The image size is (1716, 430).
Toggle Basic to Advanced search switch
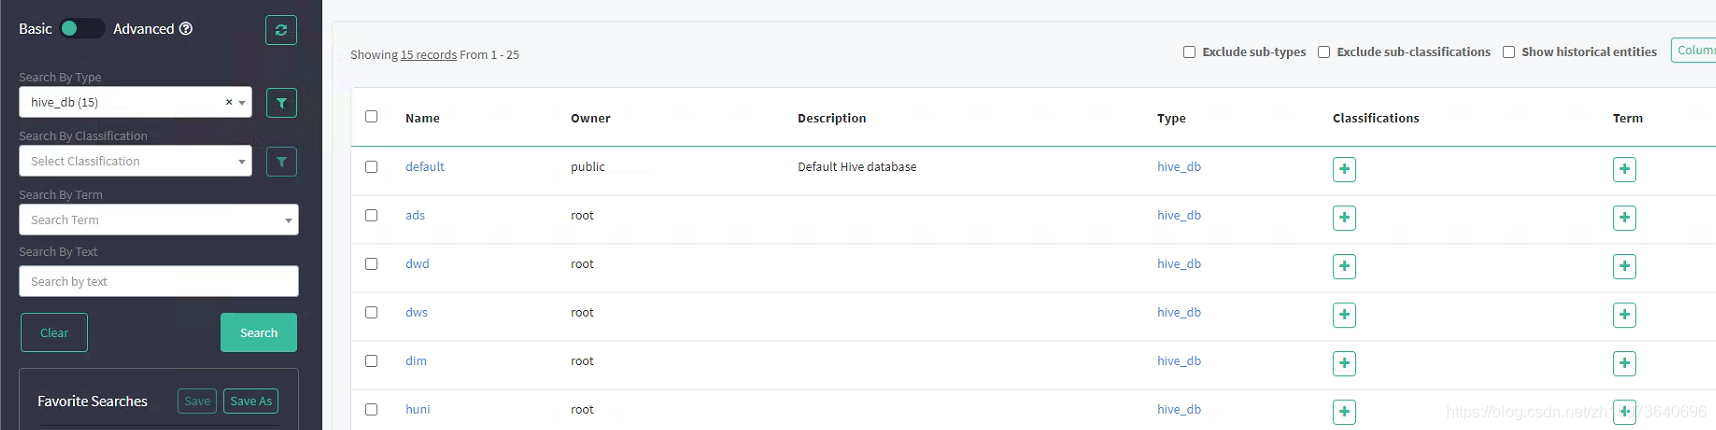[80, 28]
